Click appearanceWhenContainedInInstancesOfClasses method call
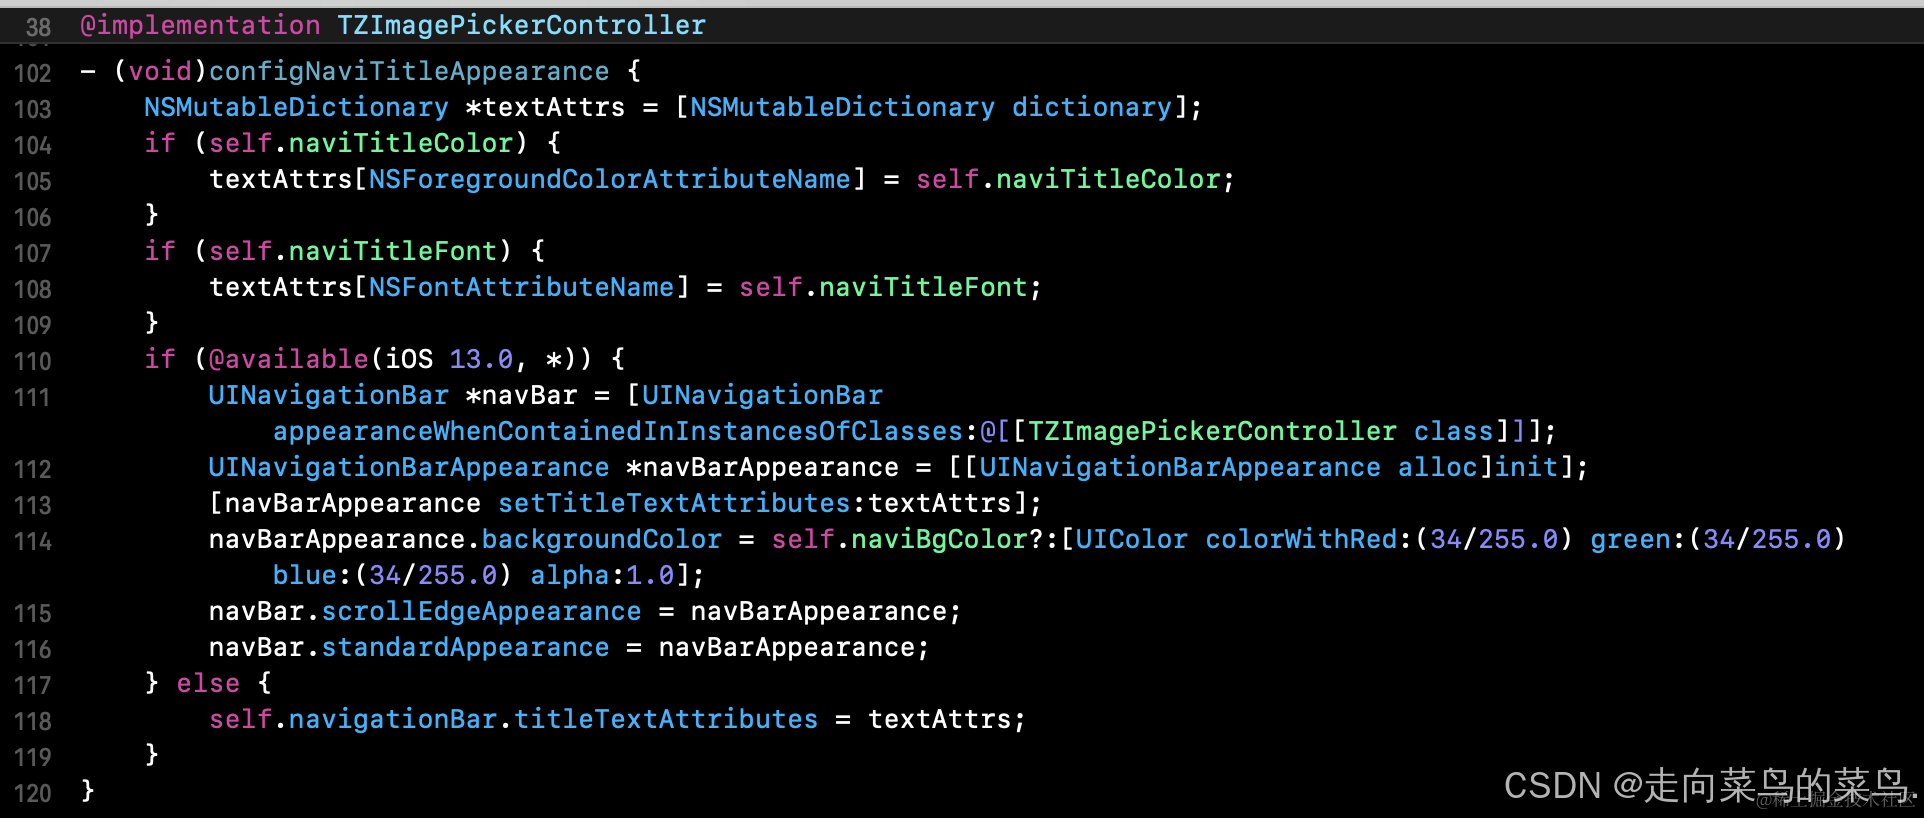The width and height of the screenshot is (1924, 818). coord(618,431)
